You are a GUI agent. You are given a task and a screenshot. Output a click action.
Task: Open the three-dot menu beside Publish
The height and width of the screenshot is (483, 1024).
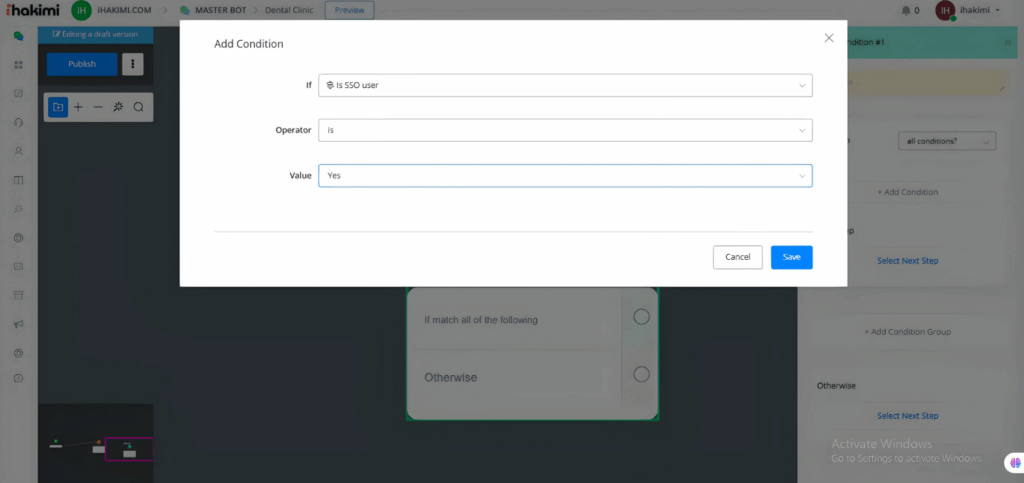click(x=133, y=64)
